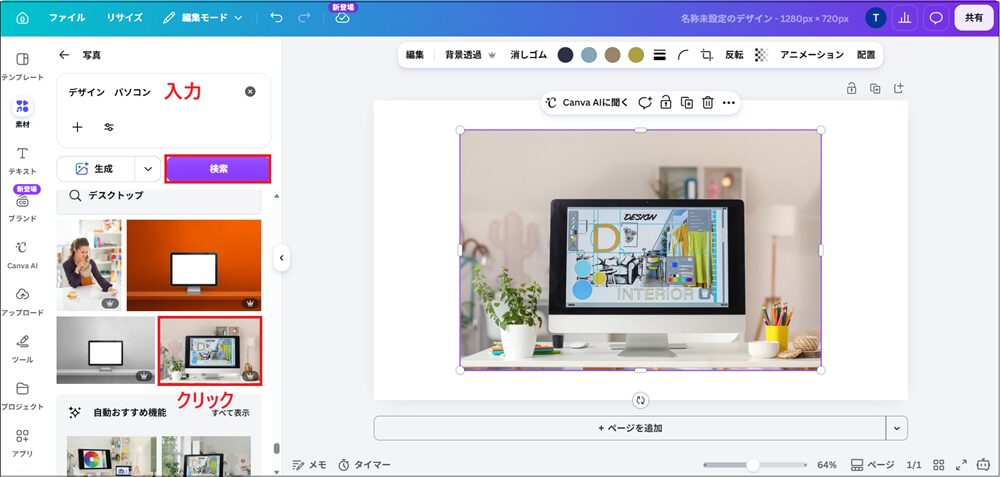Lock the page icon above canvas
The image size is (1000, 477).
click(x=851, y=89)
